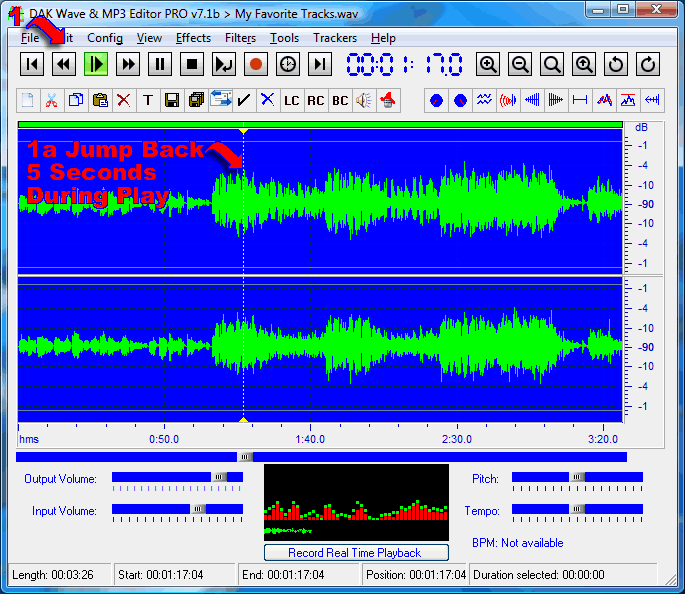Click the red X delete icon
Image resolution: width=685 pixels, height=594 pixels.
coord(124,100)
